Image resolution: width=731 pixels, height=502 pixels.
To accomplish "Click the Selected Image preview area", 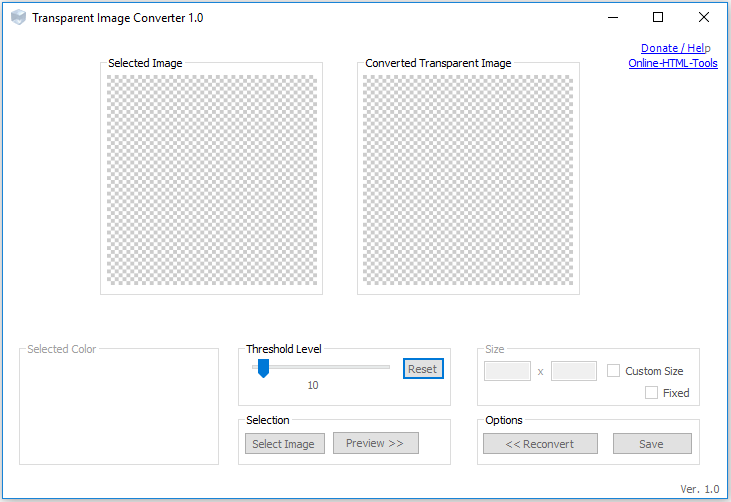I will pyautogui.click(x=212, y=180).
